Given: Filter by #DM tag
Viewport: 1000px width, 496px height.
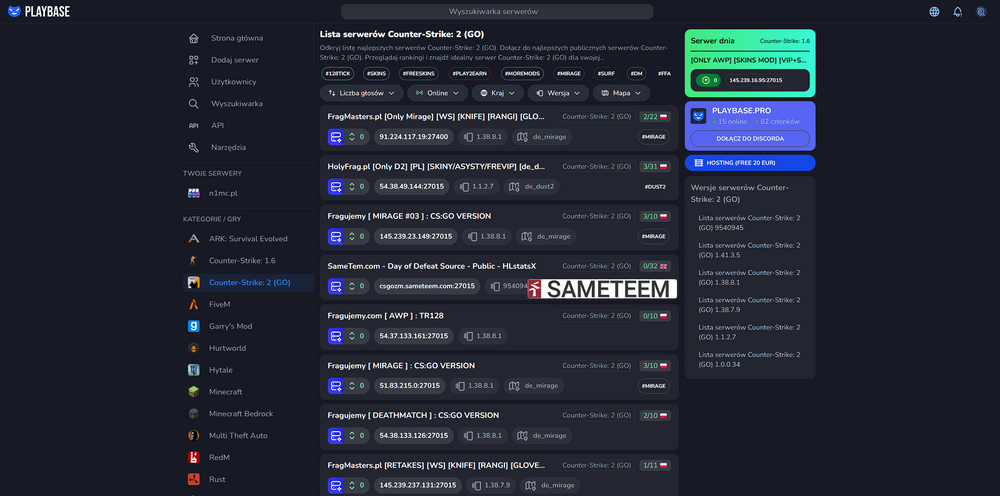Looking at the screenshot, I should [x=636, y=73].
